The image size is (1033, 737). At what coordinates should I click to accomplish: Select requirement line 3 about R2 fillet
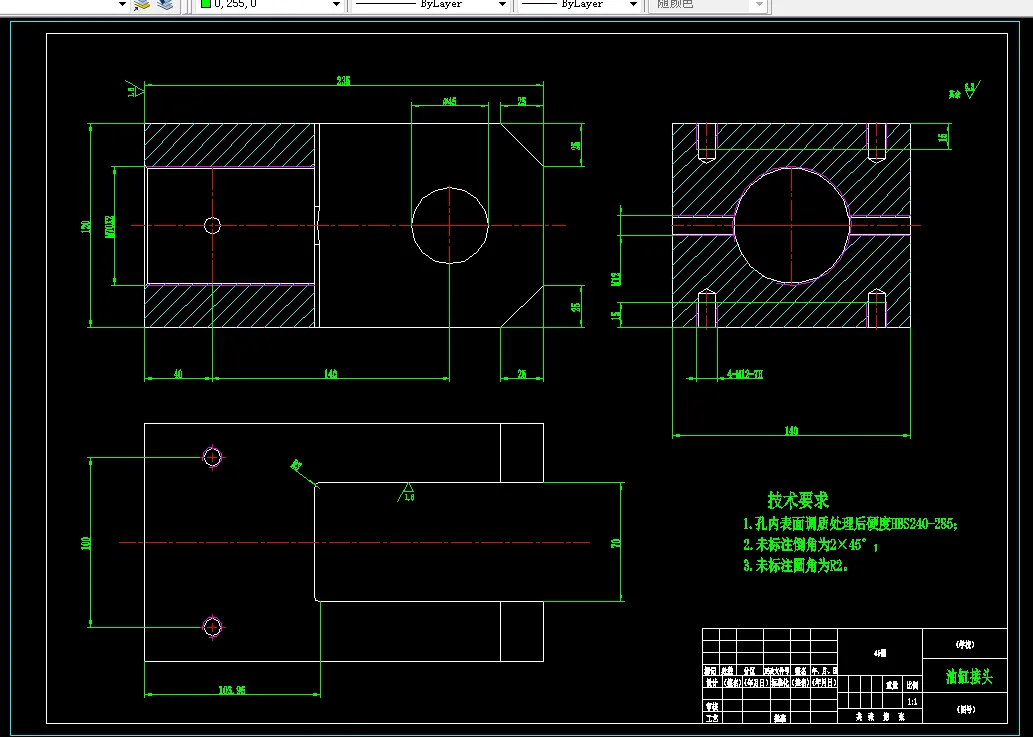click(795, 565)
